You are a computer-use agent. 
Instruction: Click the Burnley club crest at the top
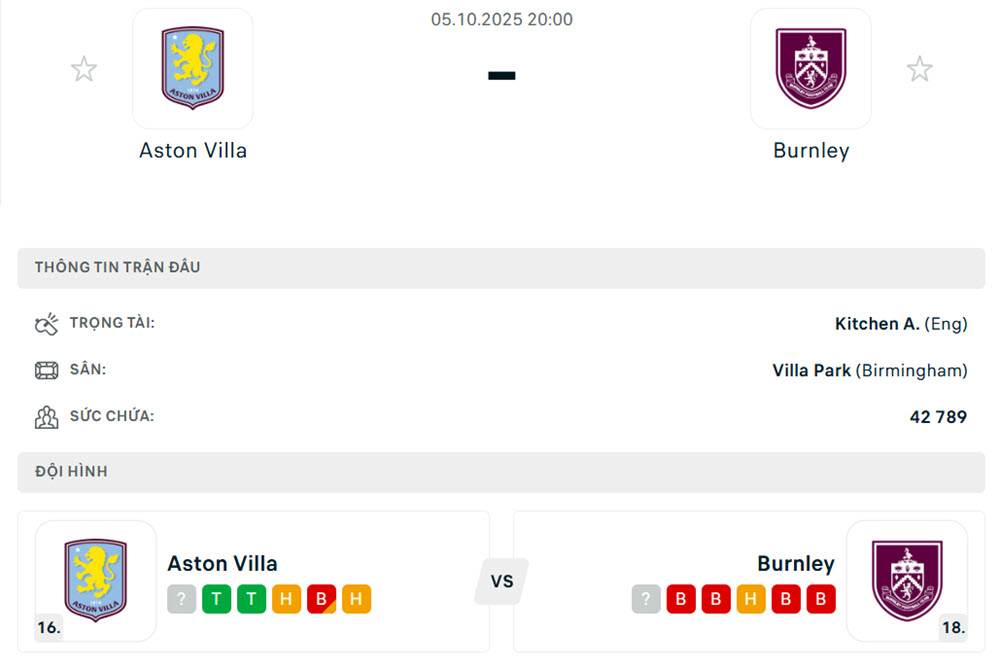point(811,68)
